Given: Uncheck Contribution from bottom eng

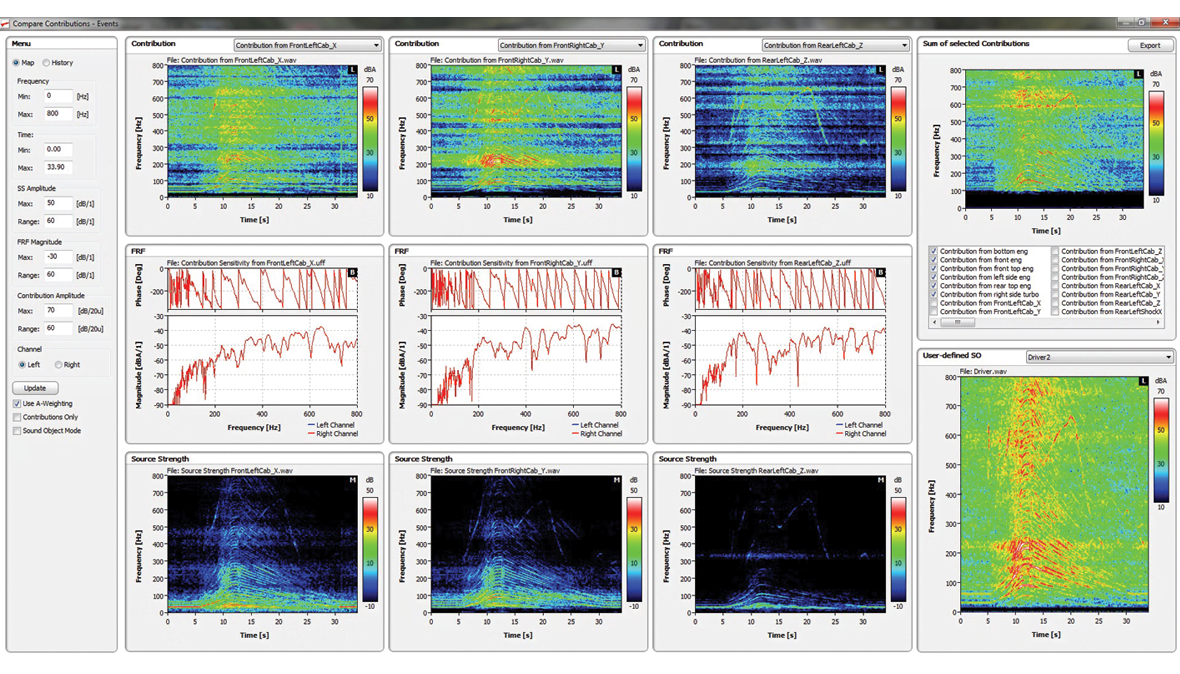Looking at the screenshot, I should (934, 251).
